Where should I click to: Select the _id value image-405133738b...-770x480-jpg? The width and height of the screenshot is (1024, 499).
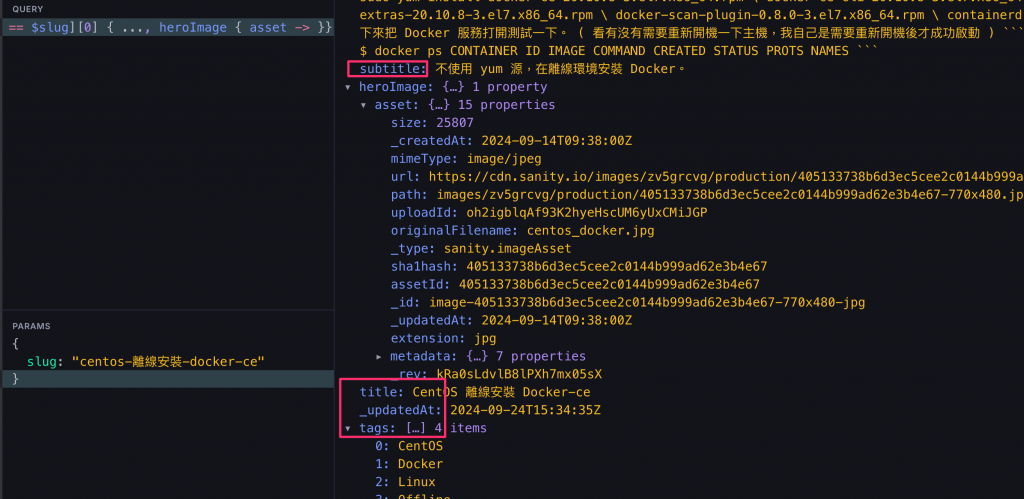[x=647, y=302]
